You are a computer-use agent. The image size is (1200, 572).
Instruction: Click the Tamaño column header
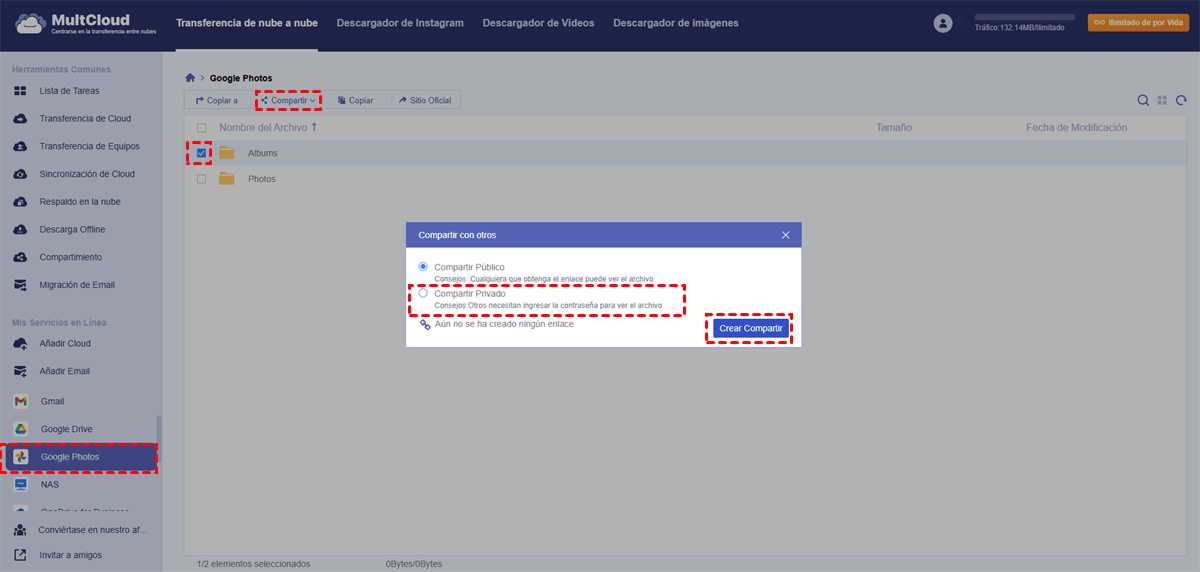894,128
